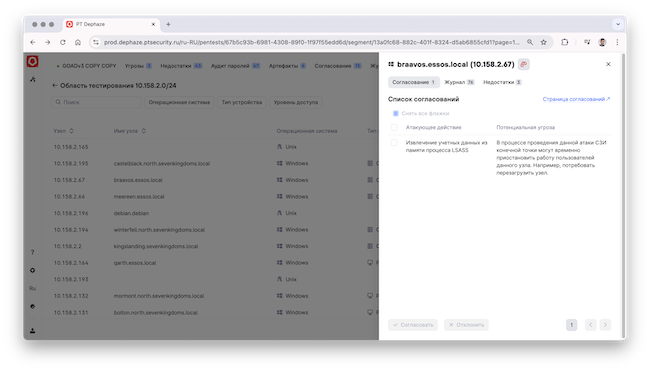Click the GOADv3 COPY COPY project name

pos(89,66)
